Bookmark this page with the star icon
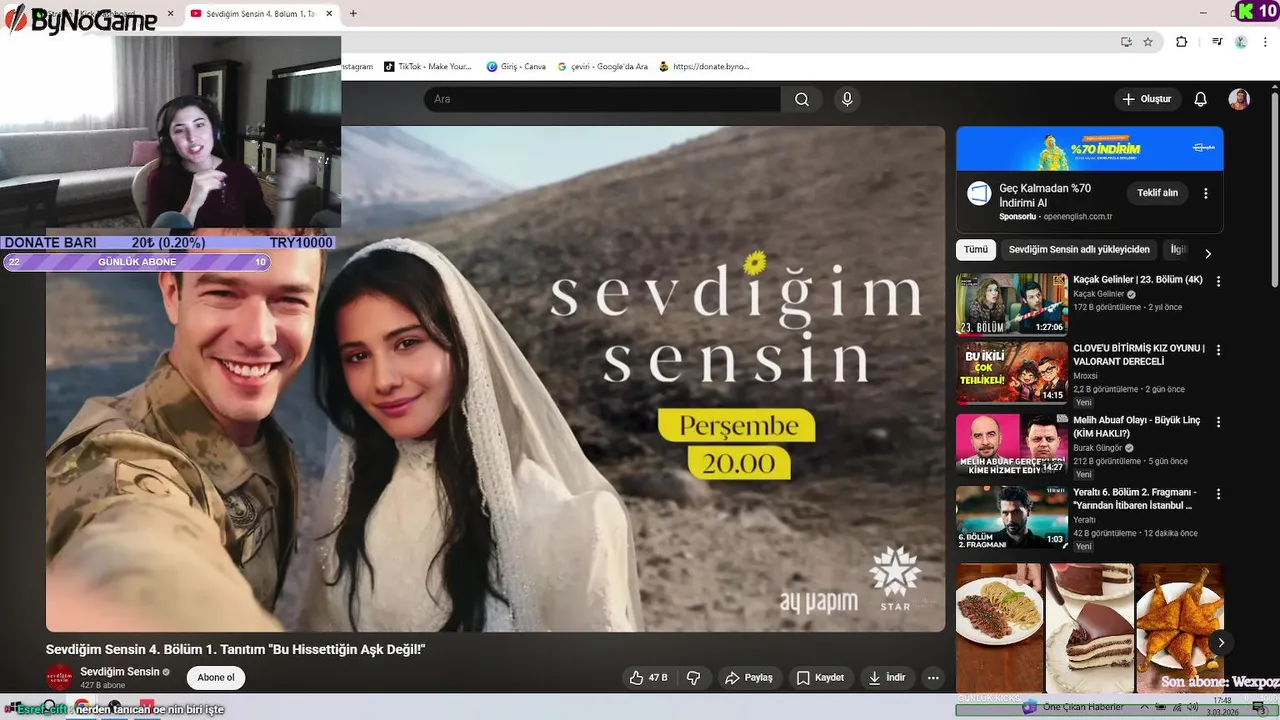 pyautogui.click(x=1148, y=42)
